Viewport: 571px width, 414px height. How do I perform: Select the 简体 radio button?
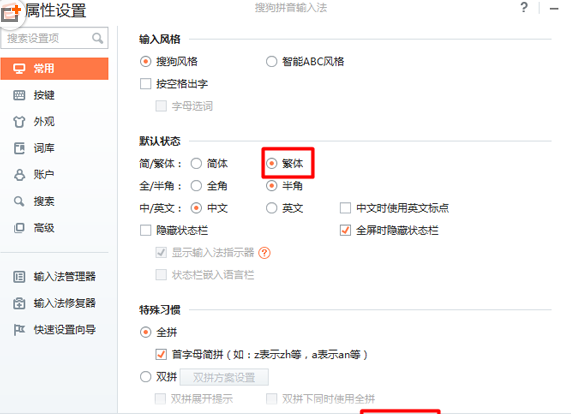pyautogui.click(x=196, y=163)
